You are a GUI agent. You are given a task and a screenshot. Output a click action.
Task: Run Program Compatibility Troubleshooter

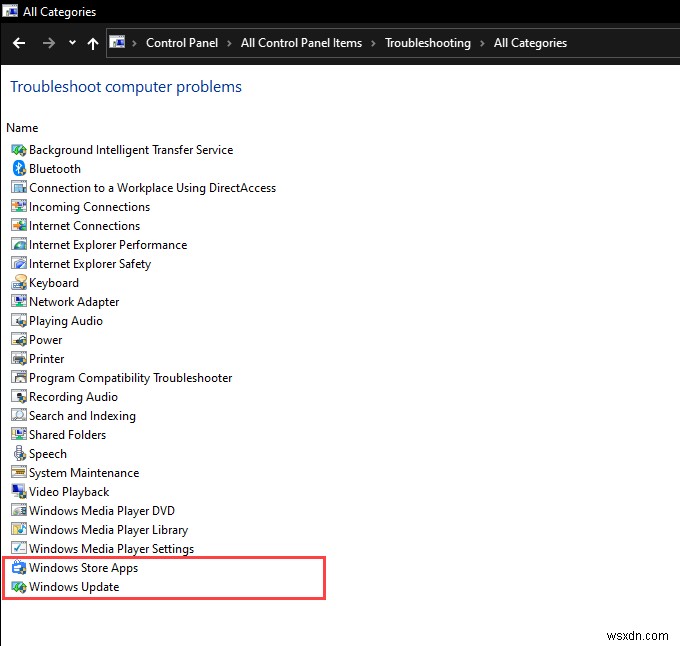[131, 378]
